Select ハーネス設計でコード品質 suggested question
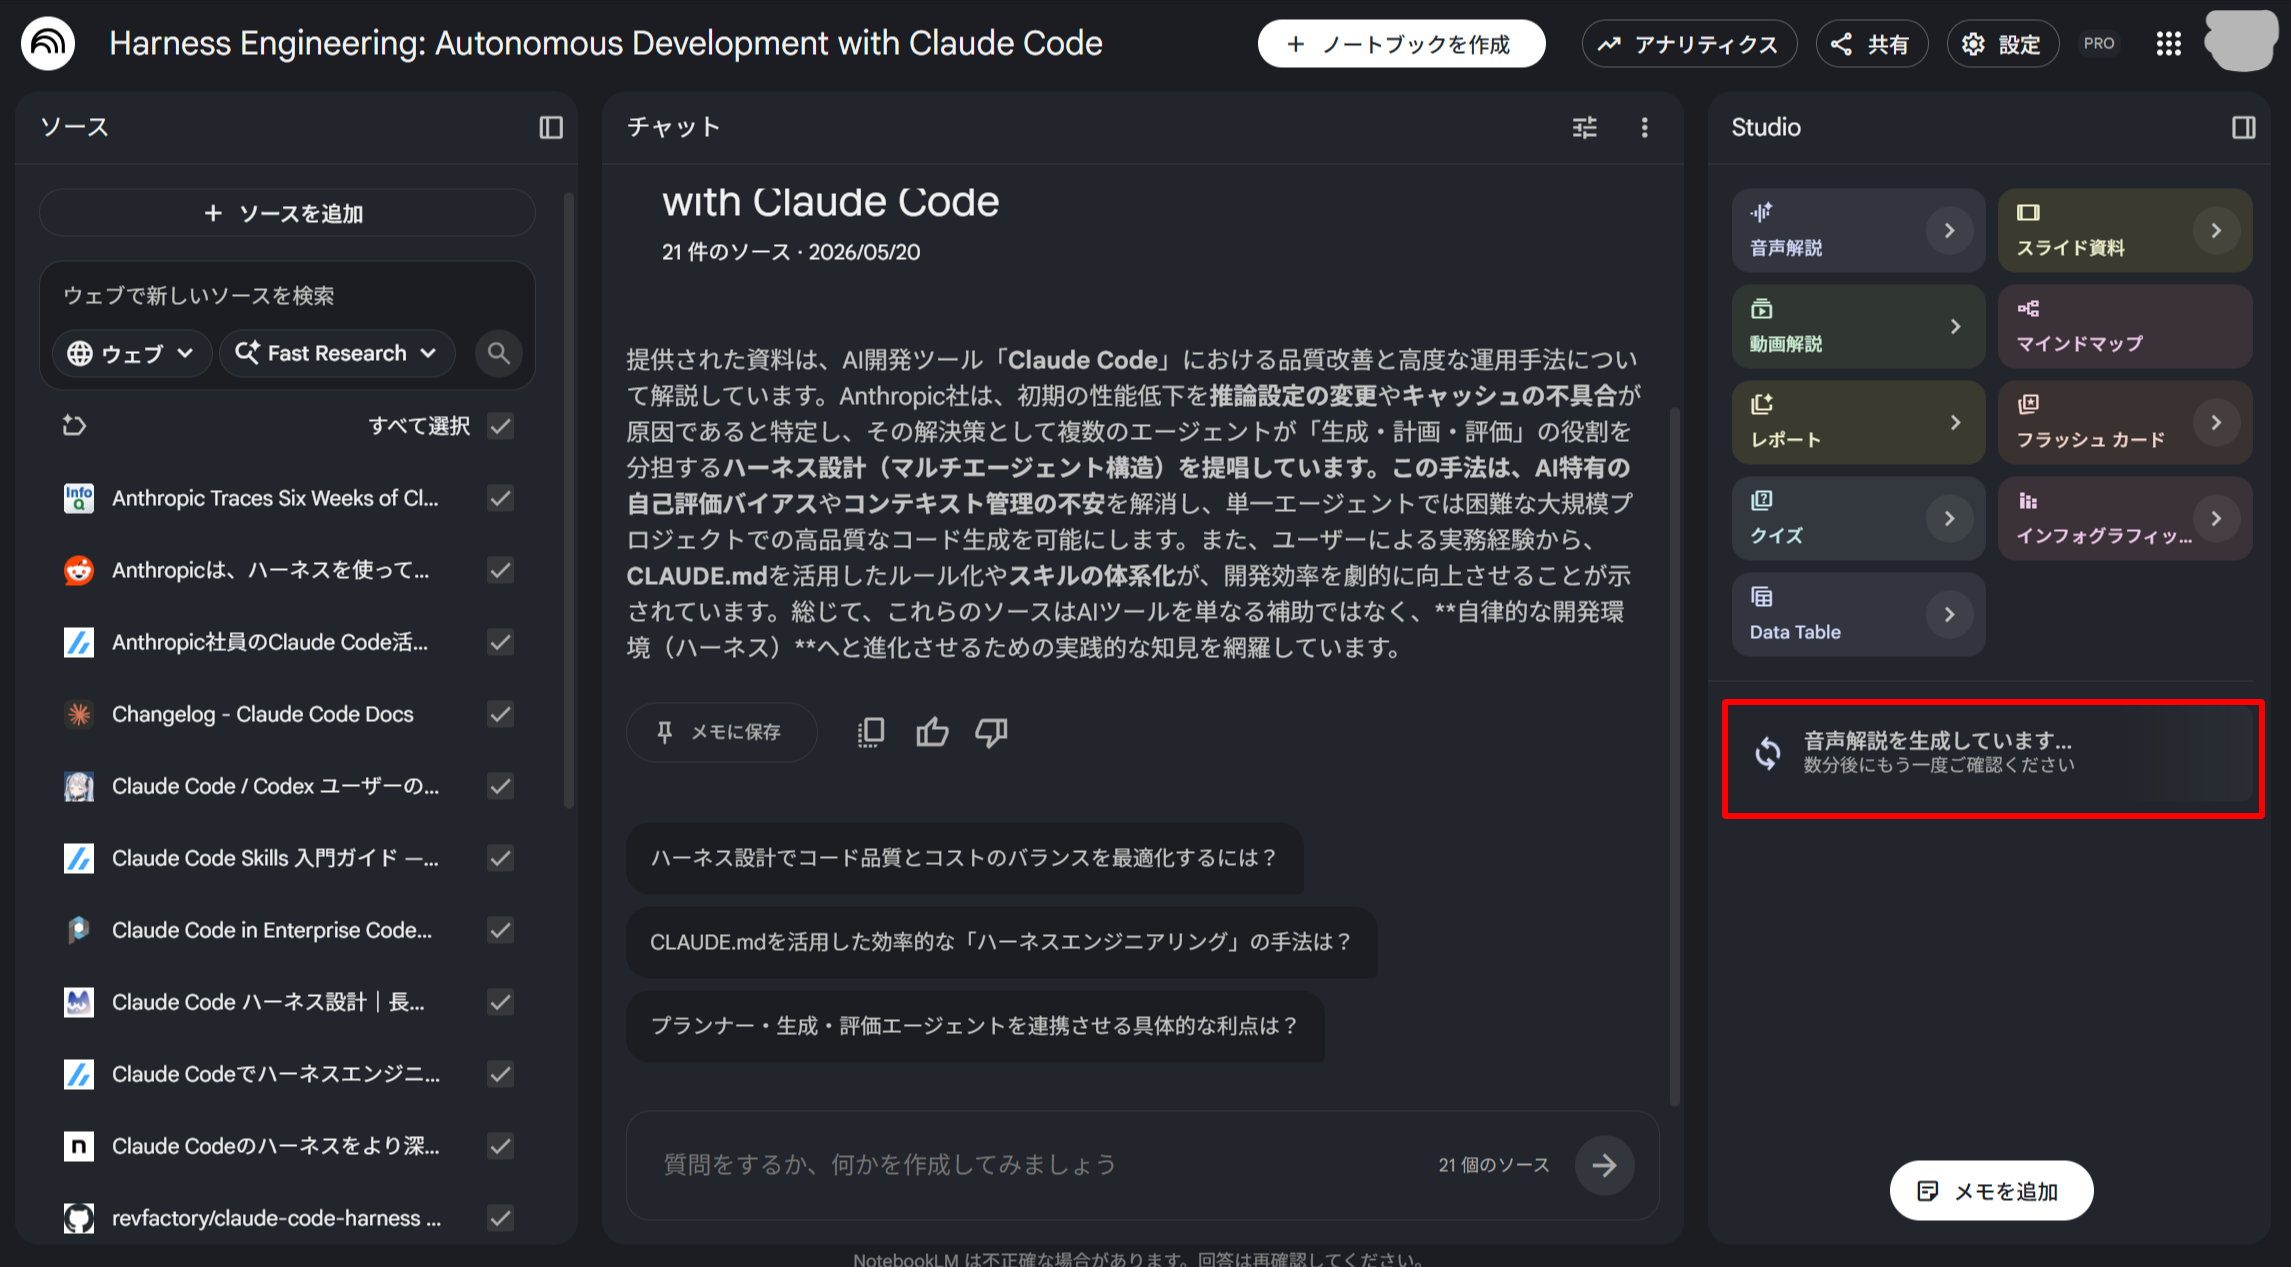 tap(964, 858)
